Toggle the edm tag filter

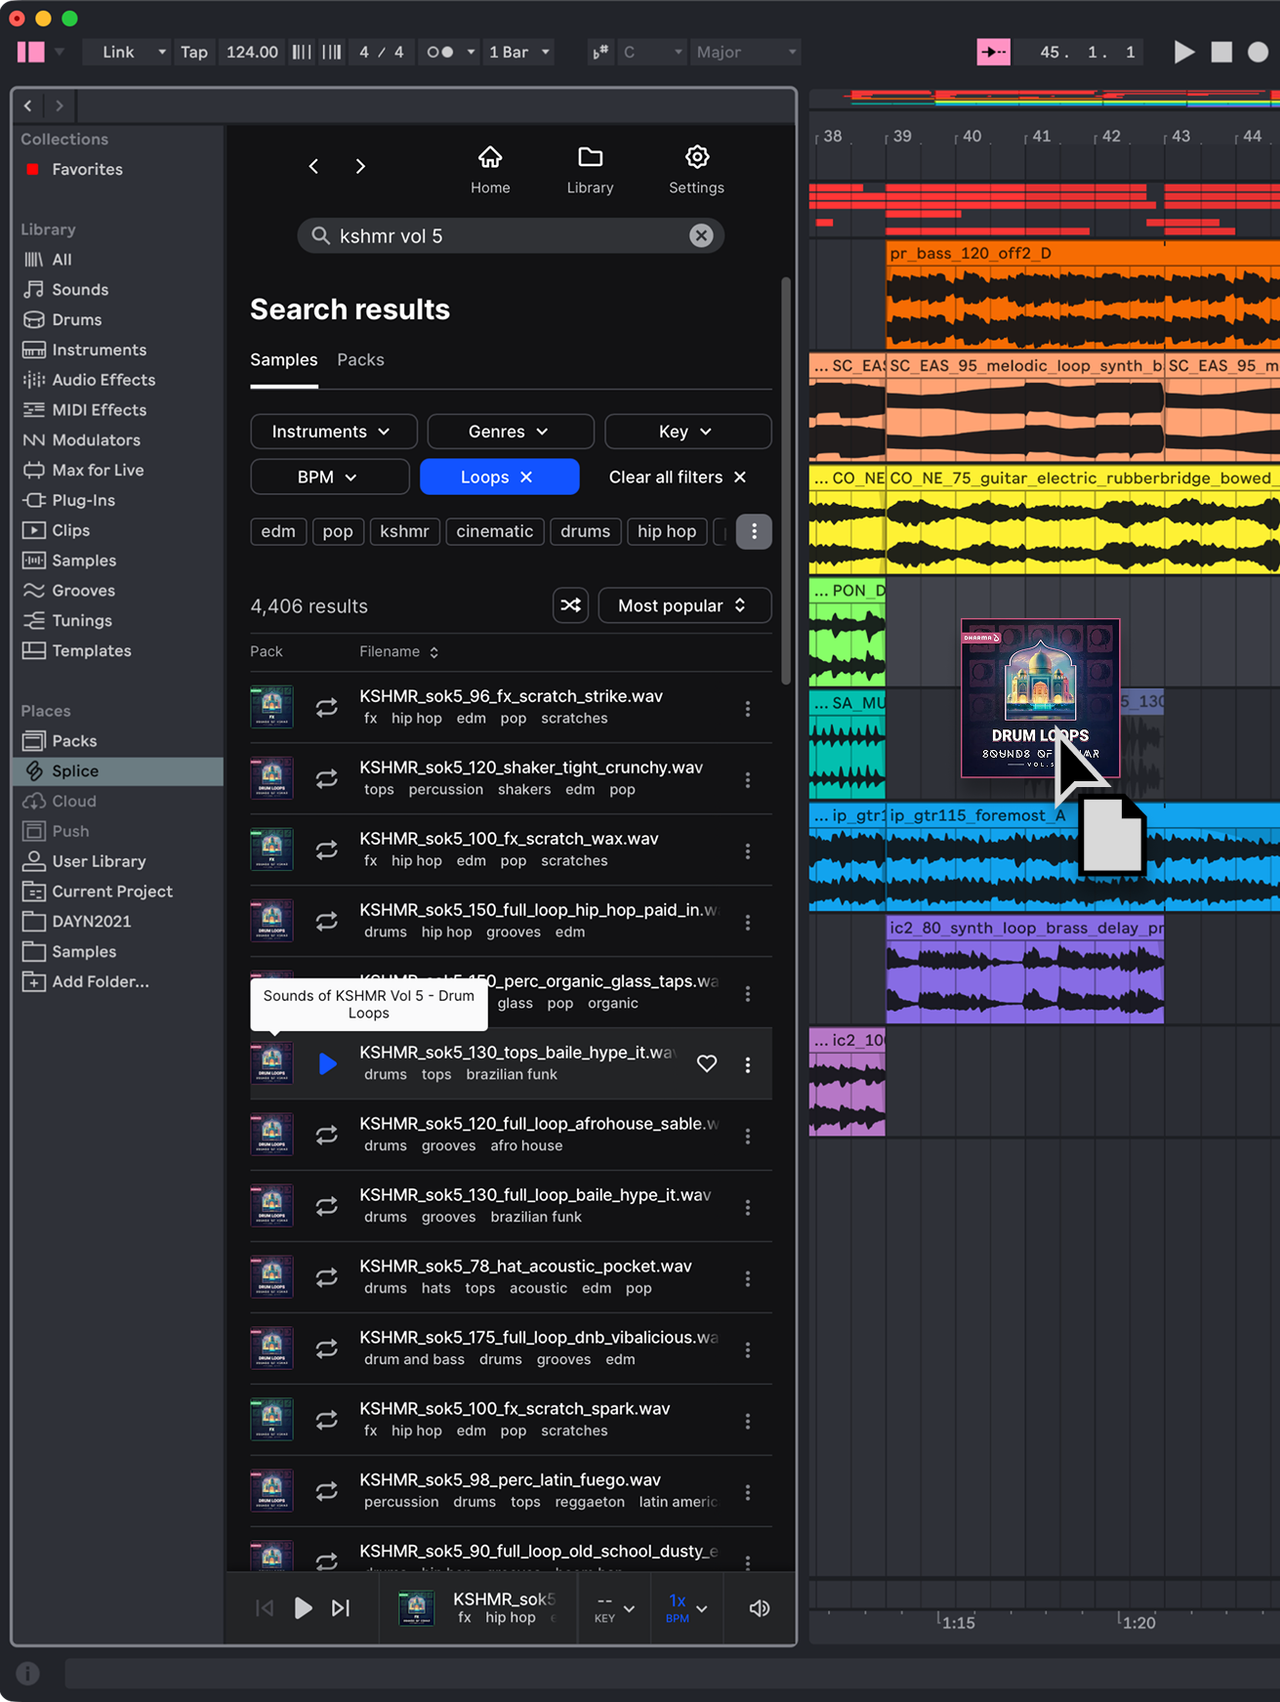(278, 531)
